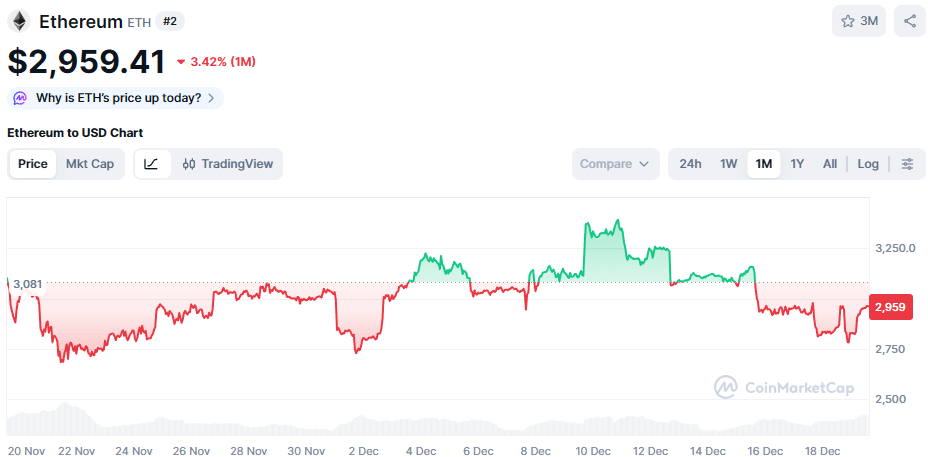Click the 10 Dec date label
The image size is (928, 457).
click(x=594, y=450)
